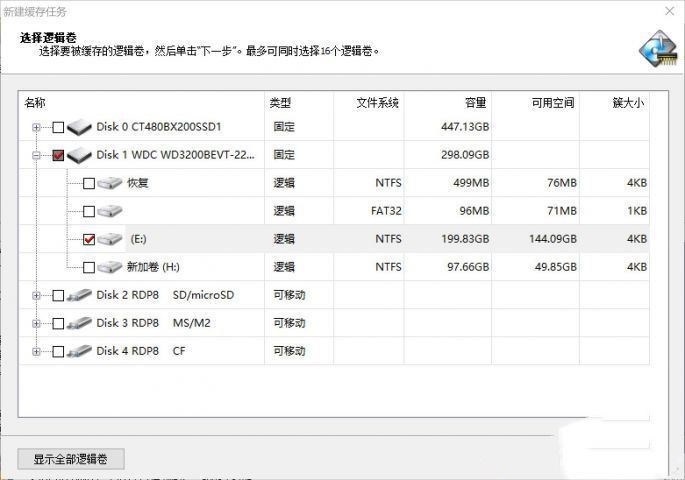Check the unnamed FAT32 volume checkbox
Screen dimensions: 685x480
[89, 211]
